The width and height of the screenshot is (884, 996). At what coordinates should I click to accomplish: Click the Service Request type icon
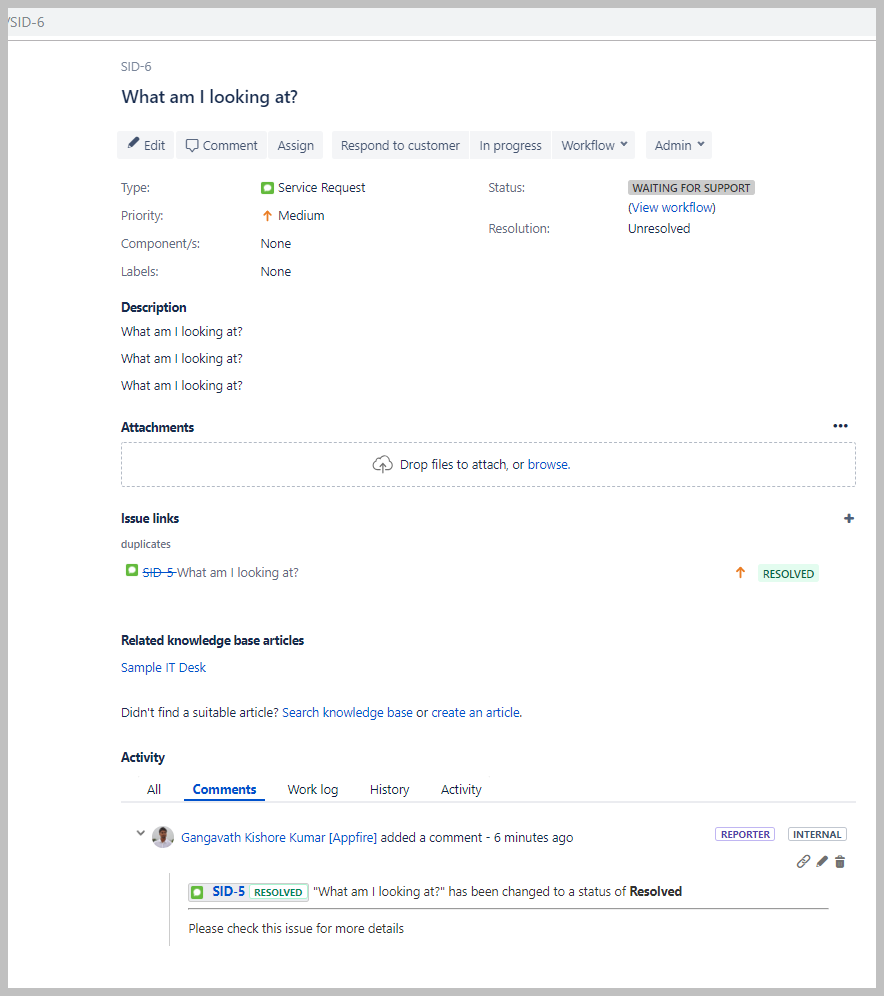[x=267, y=188]
